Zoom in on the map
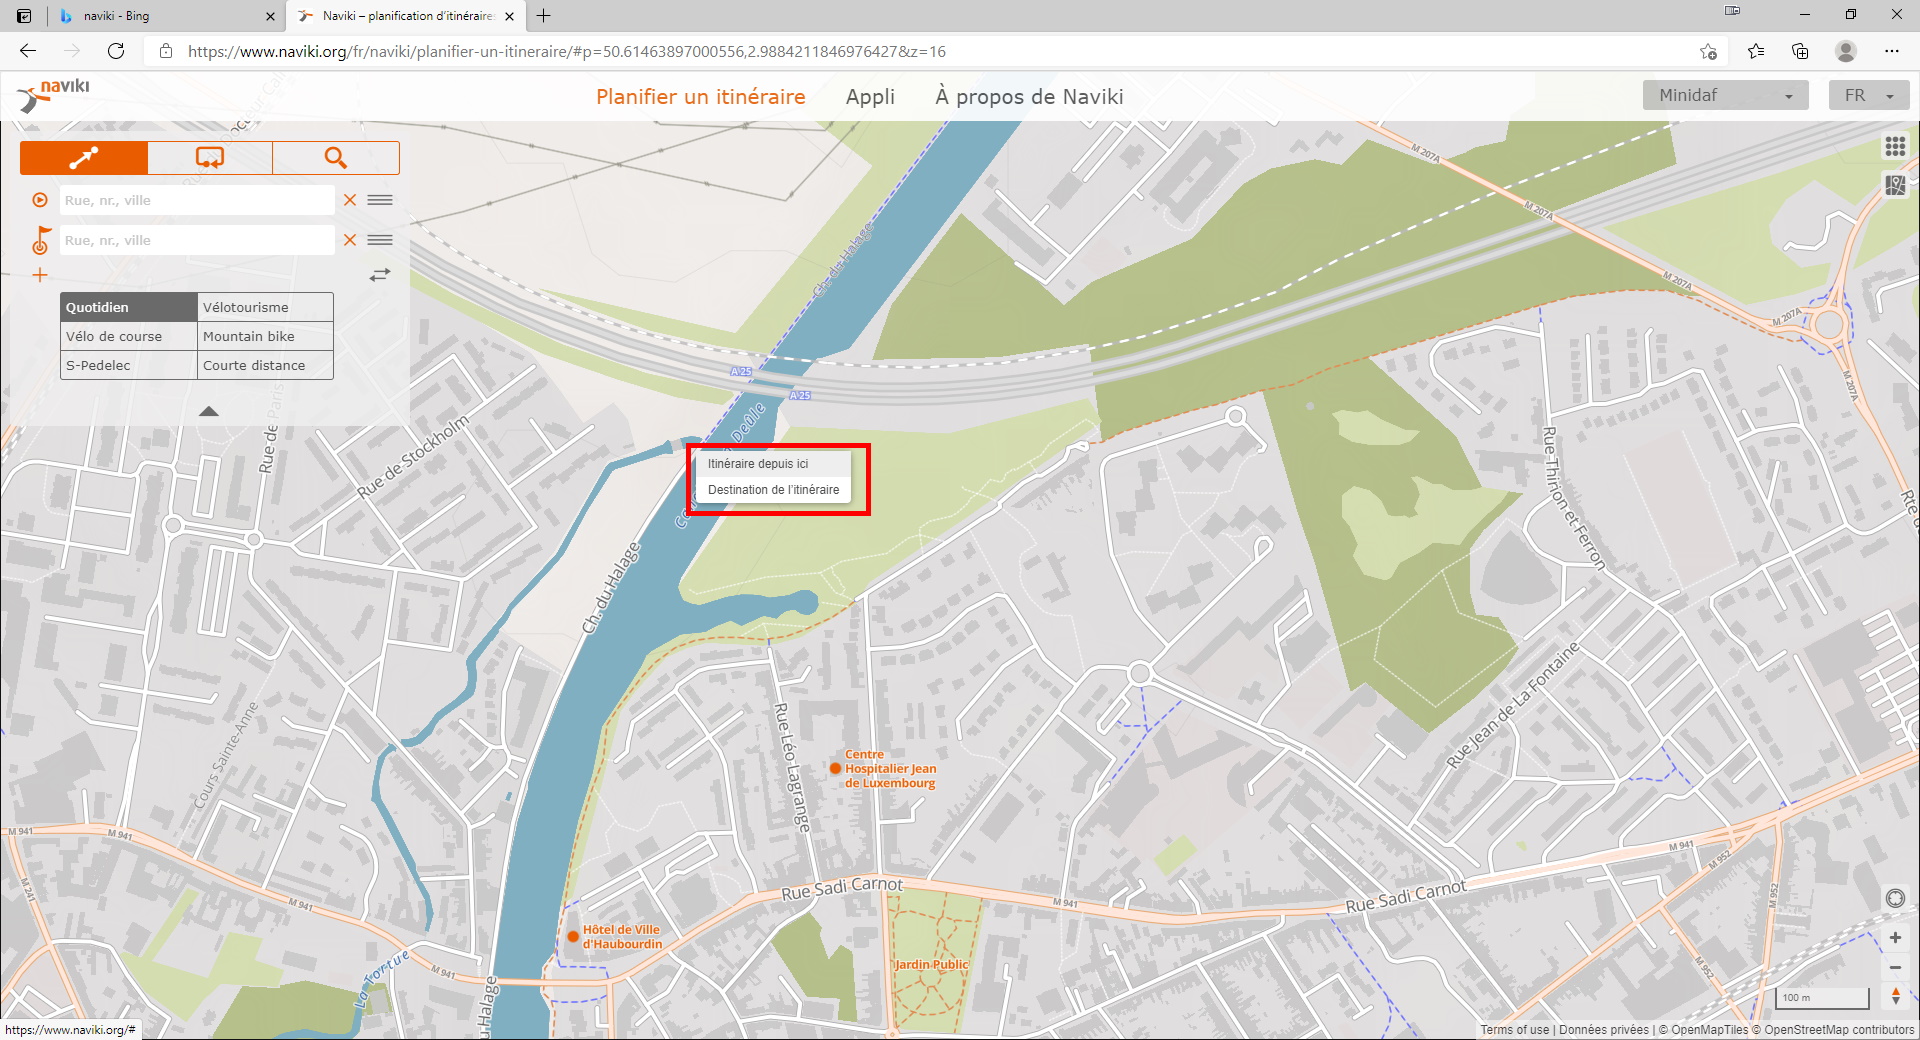Image resolution: width=1920 pixels, height=1040 pixels. coord(1895,938)
